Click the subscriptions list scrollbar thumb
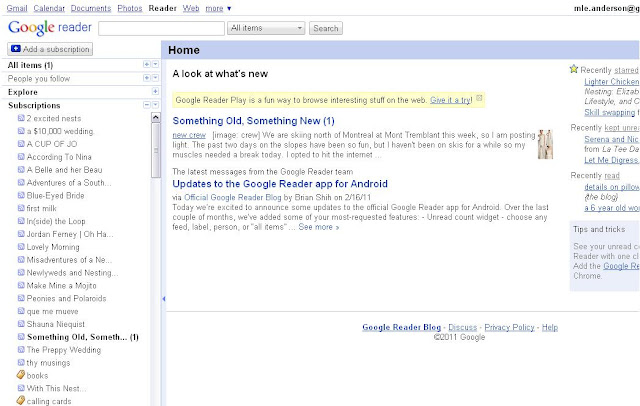Image resolution: width=640 pixels, height=406 pixels. tap(156, 150)
